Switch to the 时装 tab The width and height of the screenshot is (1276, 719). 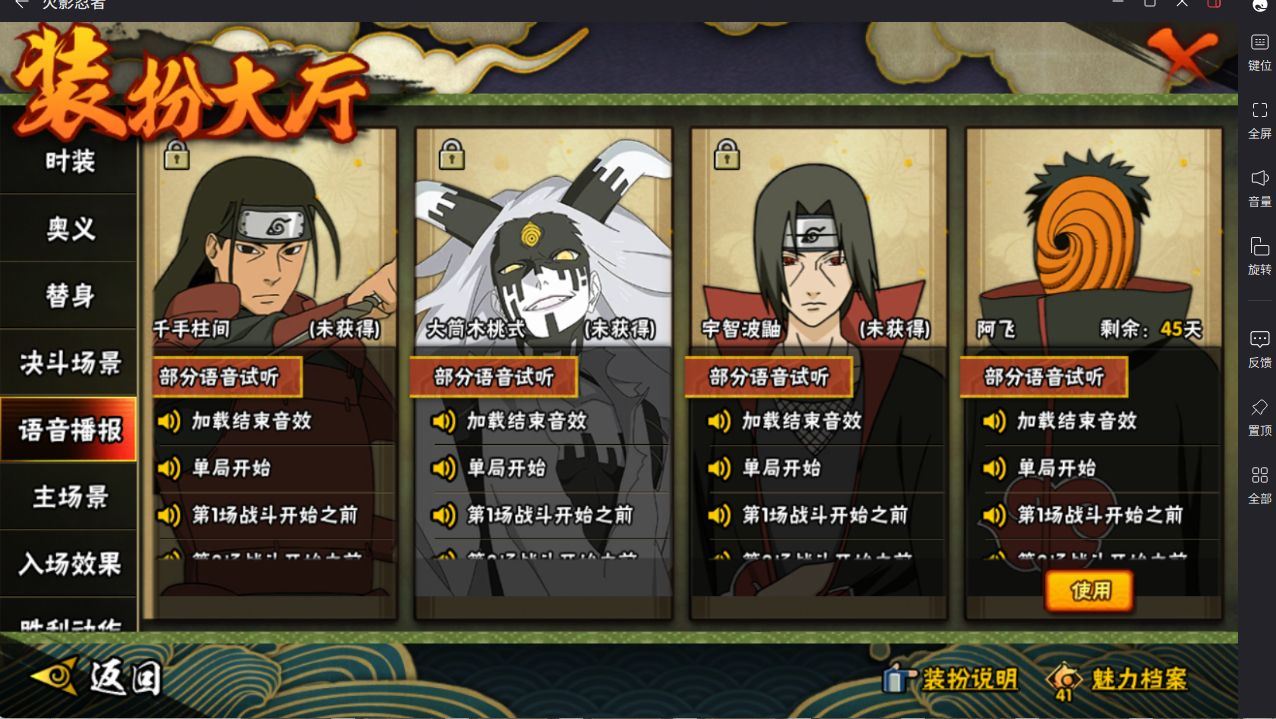coord(69,161)
